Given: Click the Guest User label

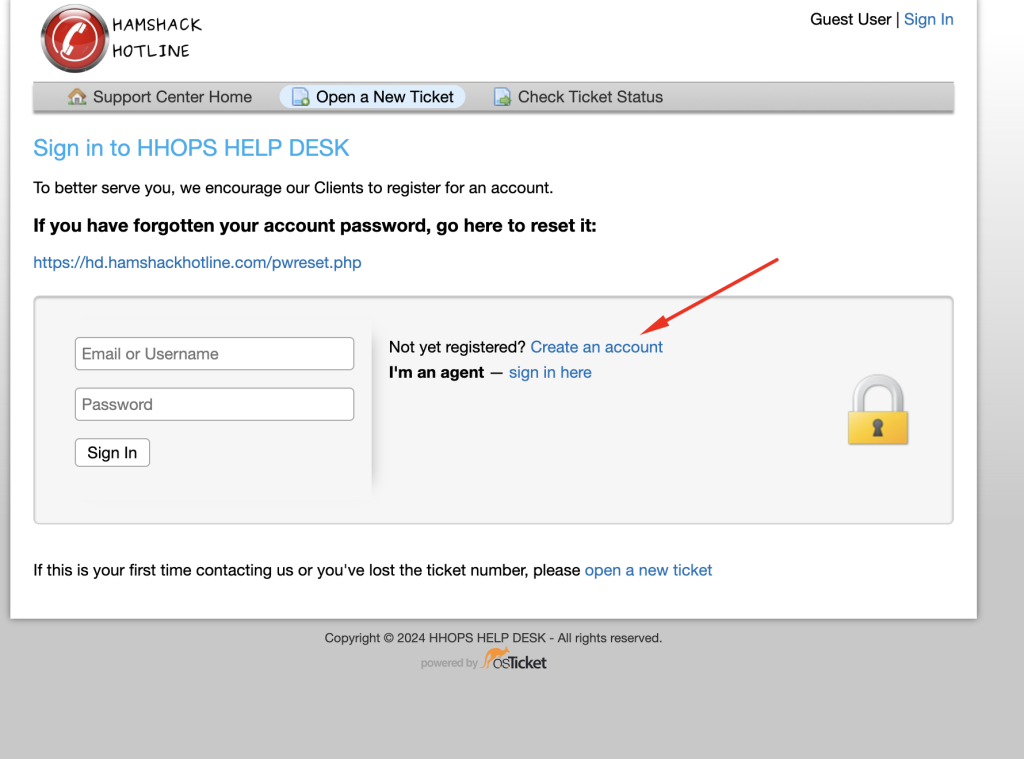Looking at the screenshot, I should [850, 19].
